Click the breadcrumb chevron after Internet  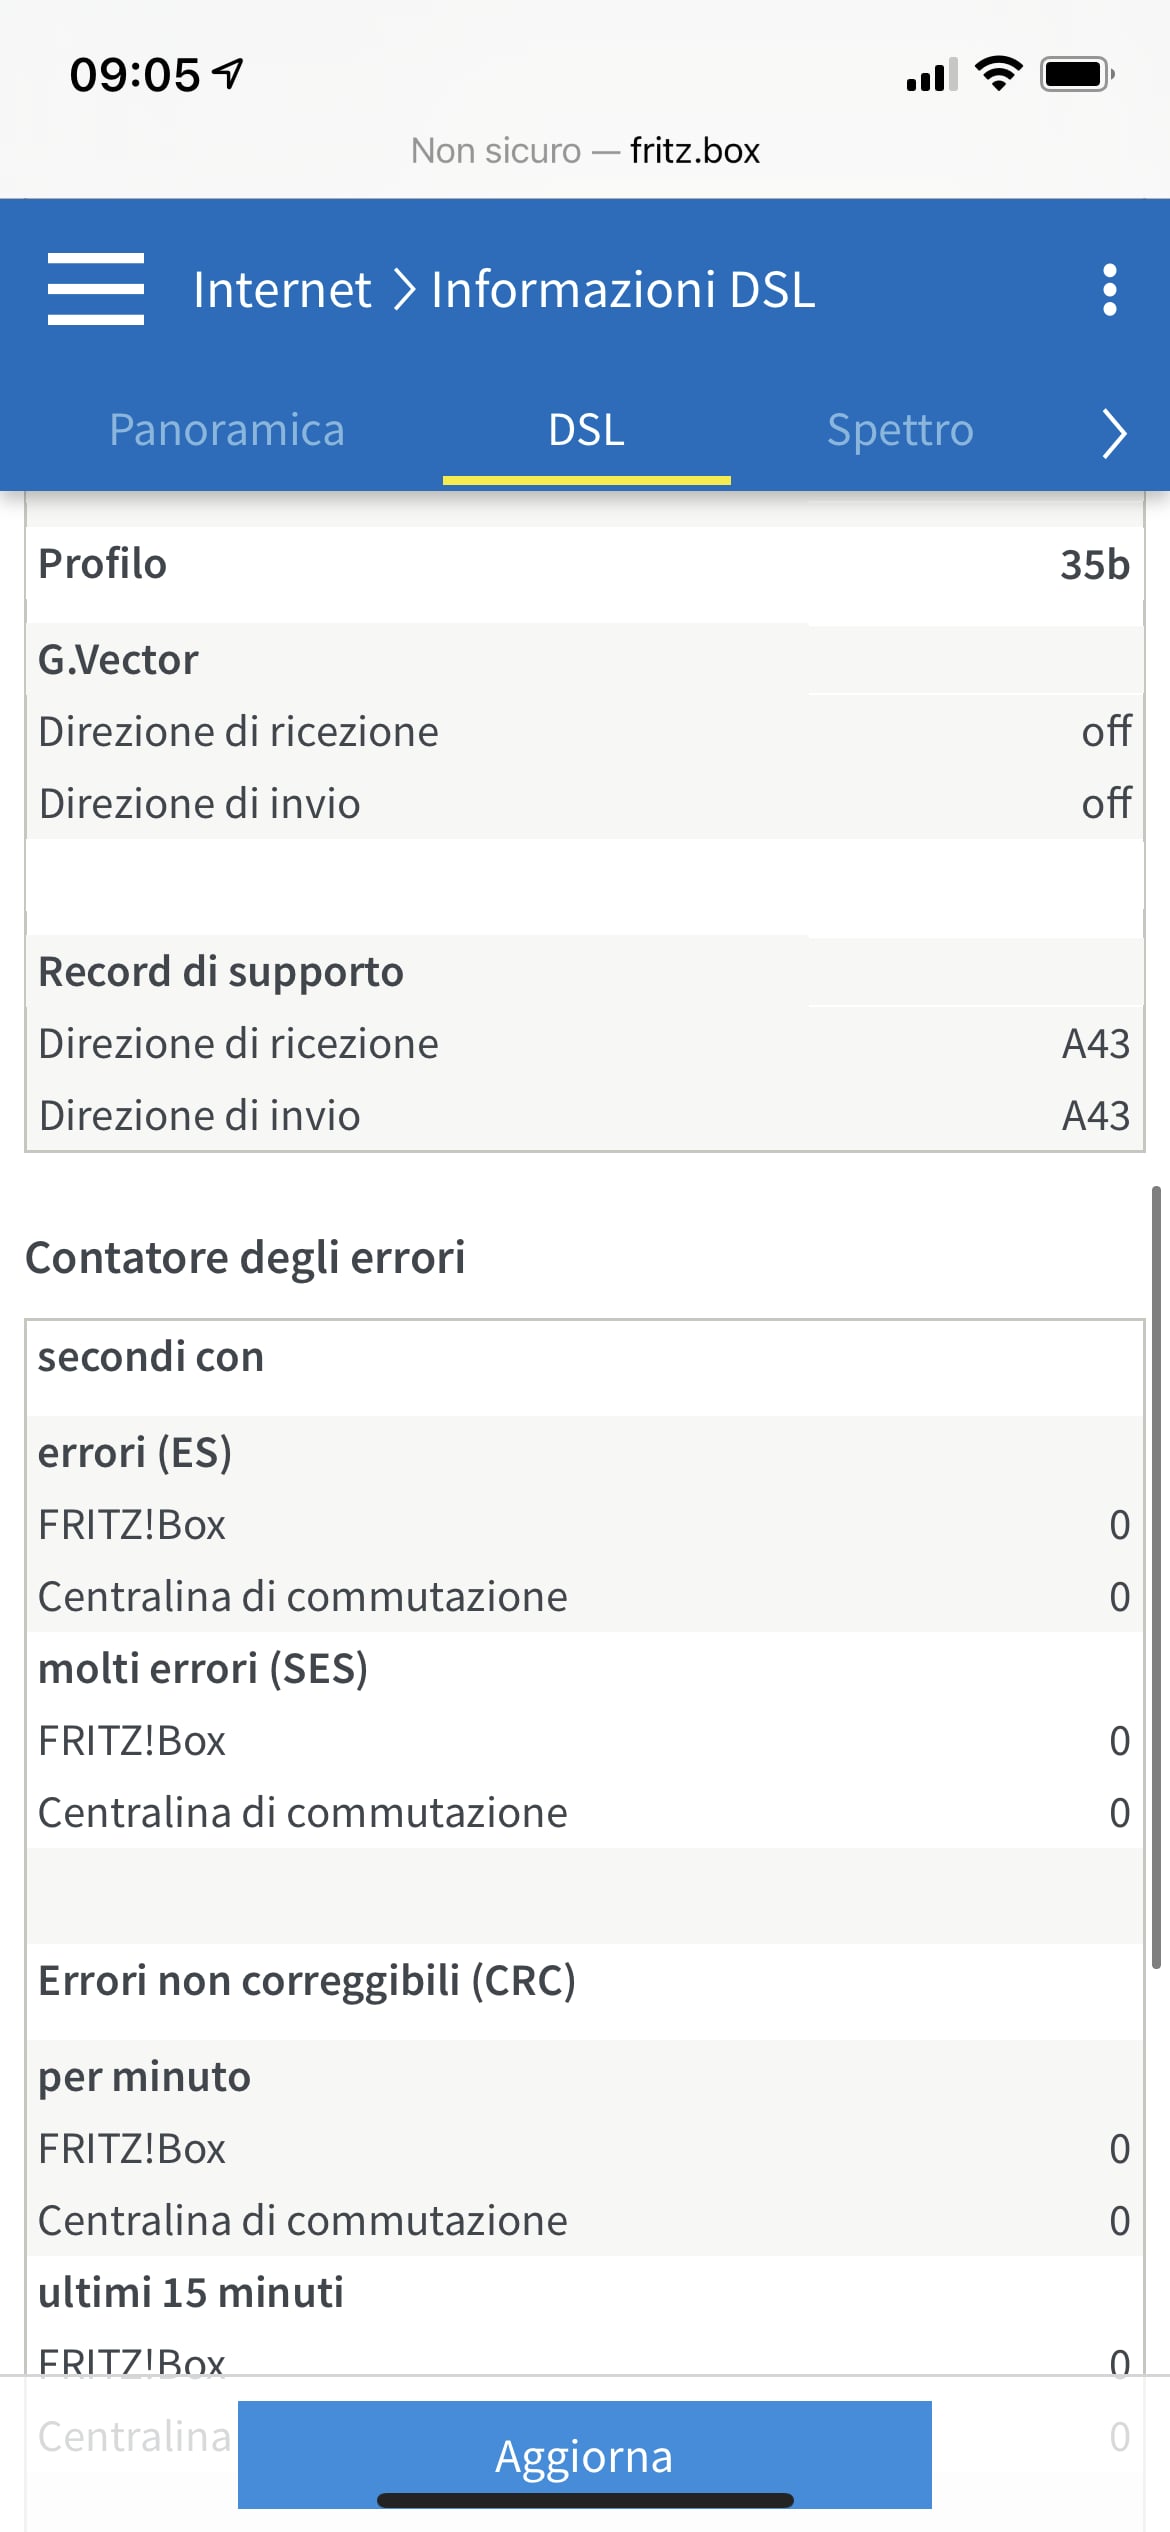point(403,290)
